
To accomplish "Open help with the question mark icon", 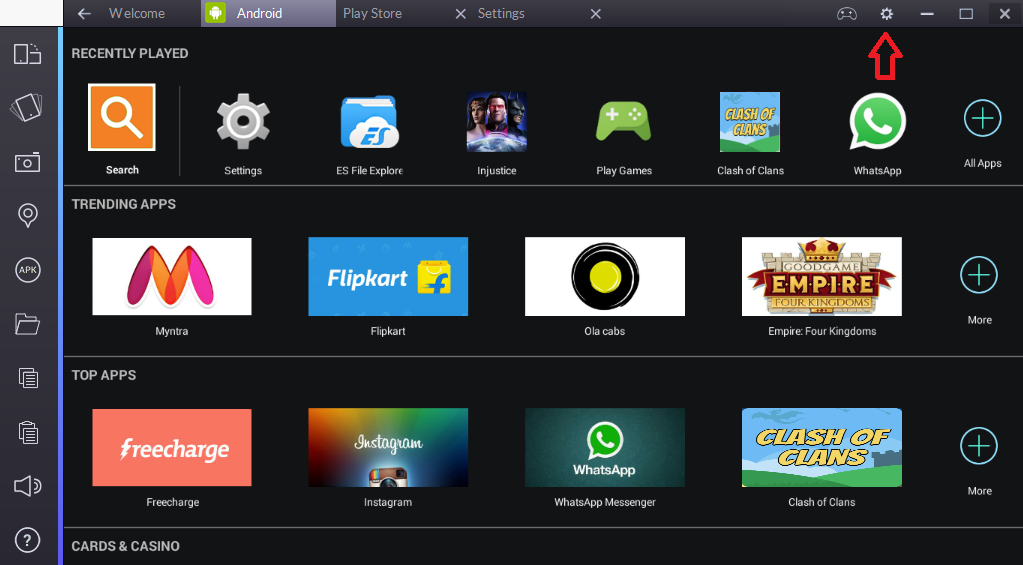I will click(x=27, y=540).
